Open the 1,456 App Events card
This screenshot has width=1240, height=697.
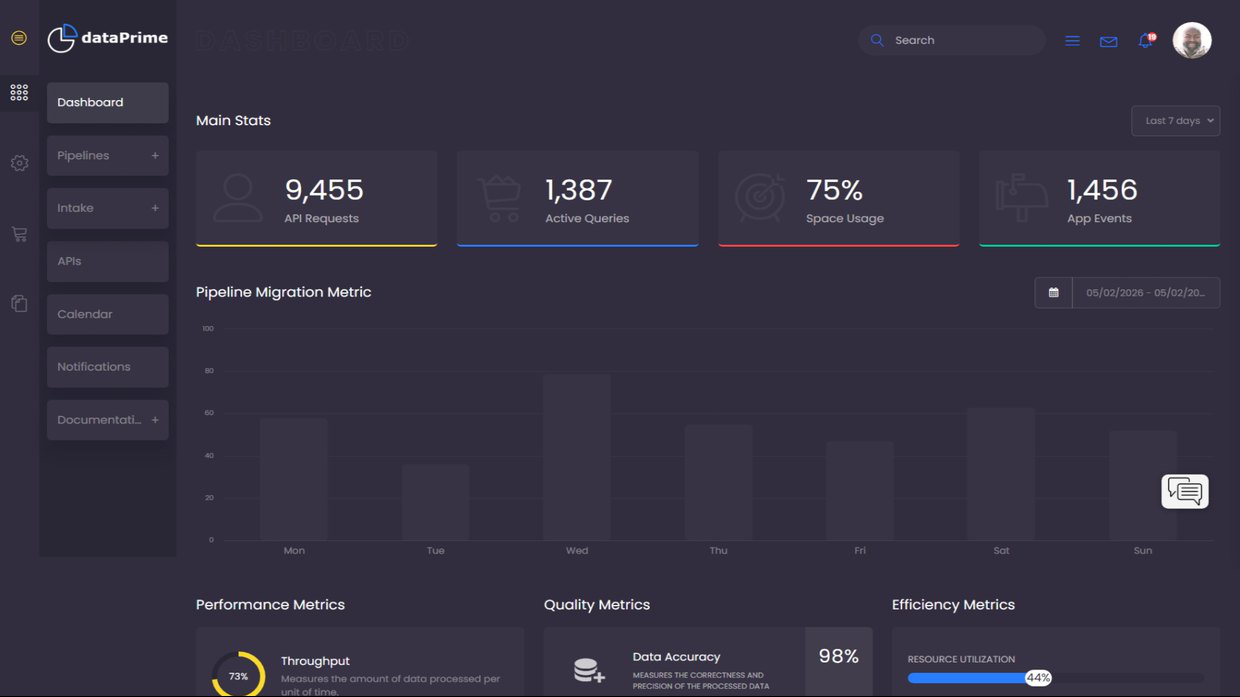1099,198
